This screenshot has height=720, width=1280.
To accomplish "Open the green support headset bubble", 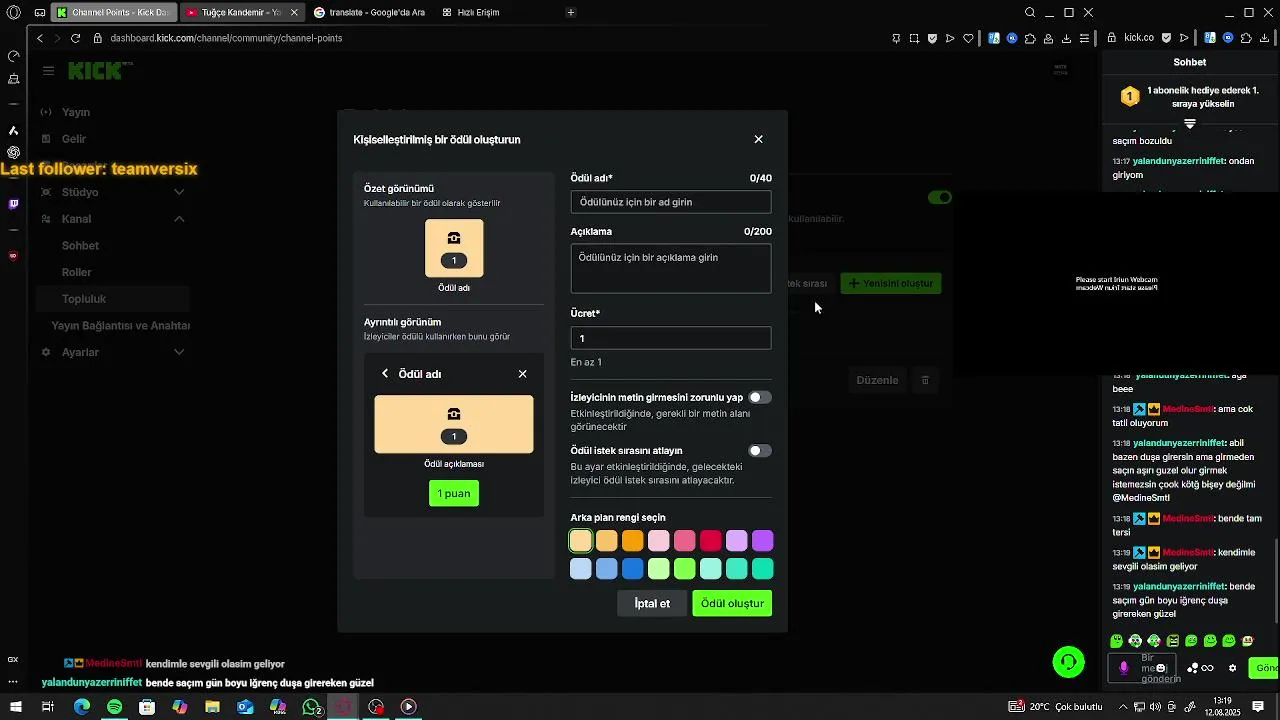I will tap(1069, 662).
